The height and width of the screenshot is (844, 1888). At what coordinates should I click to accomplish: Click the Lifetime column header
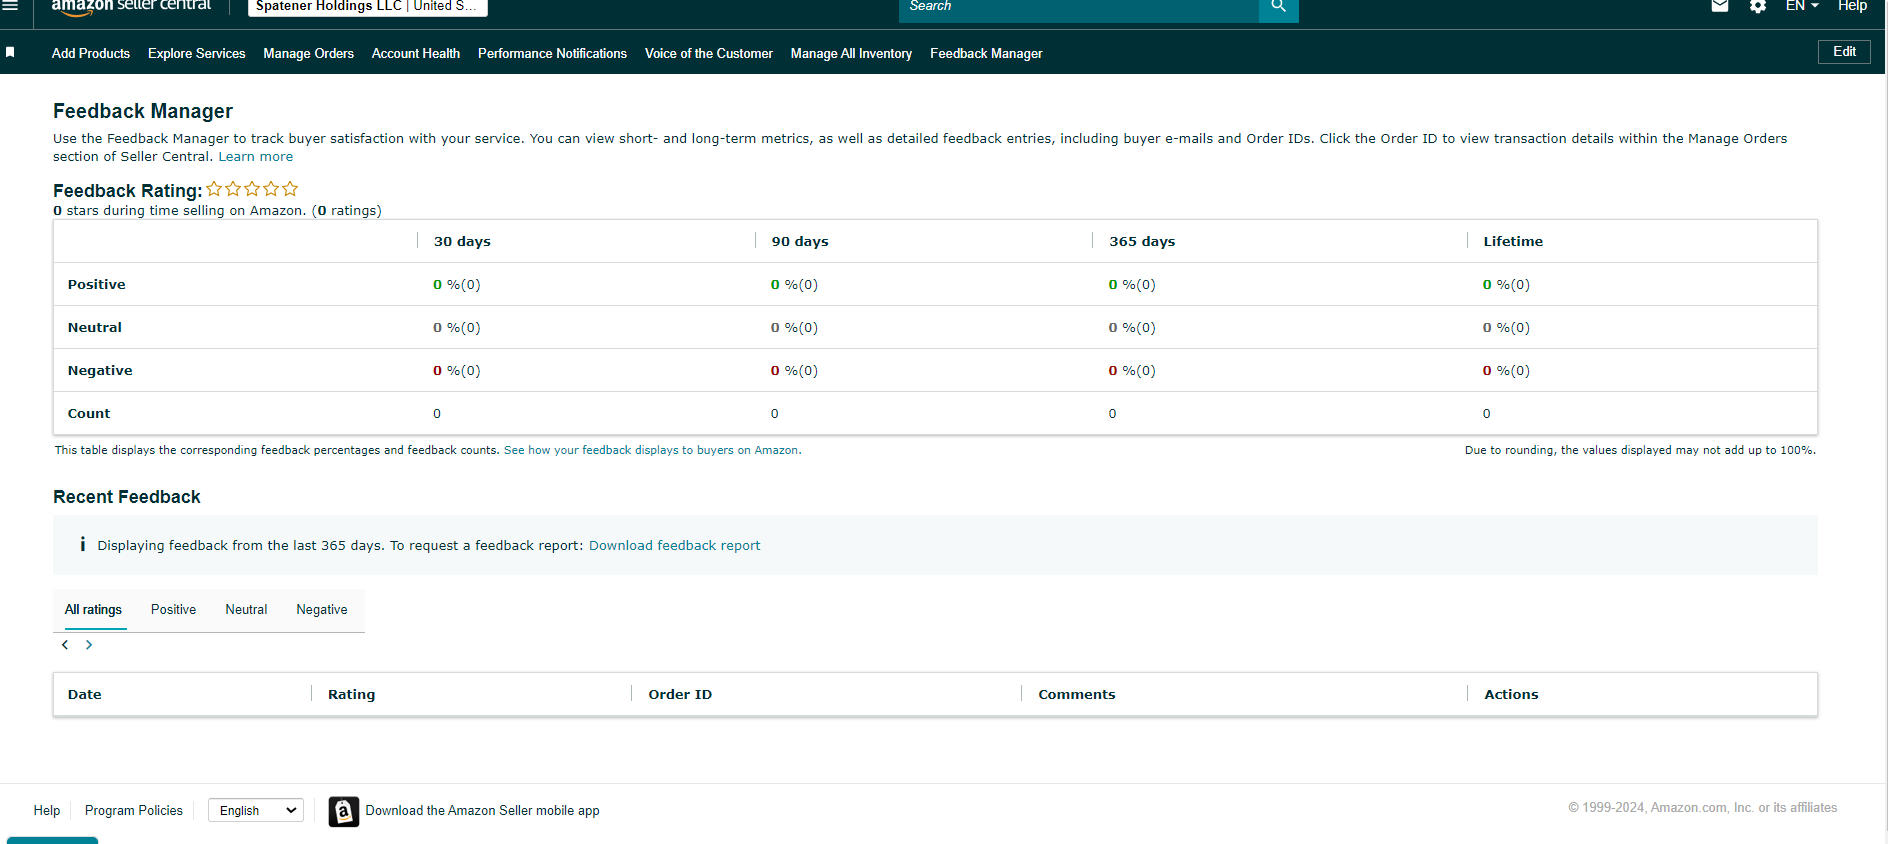pyautogui.click(x=1513, y=241)
